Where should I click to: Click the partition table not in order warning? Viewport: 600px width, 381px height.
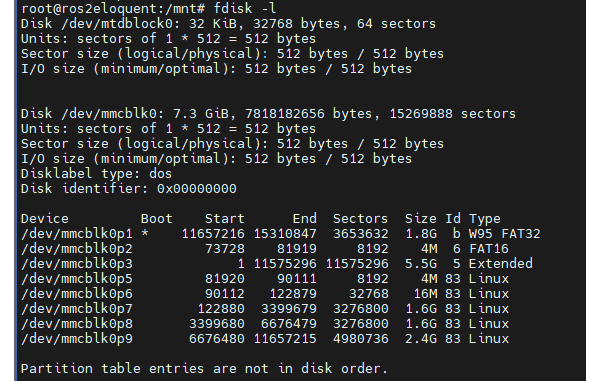tap(204, 369)
